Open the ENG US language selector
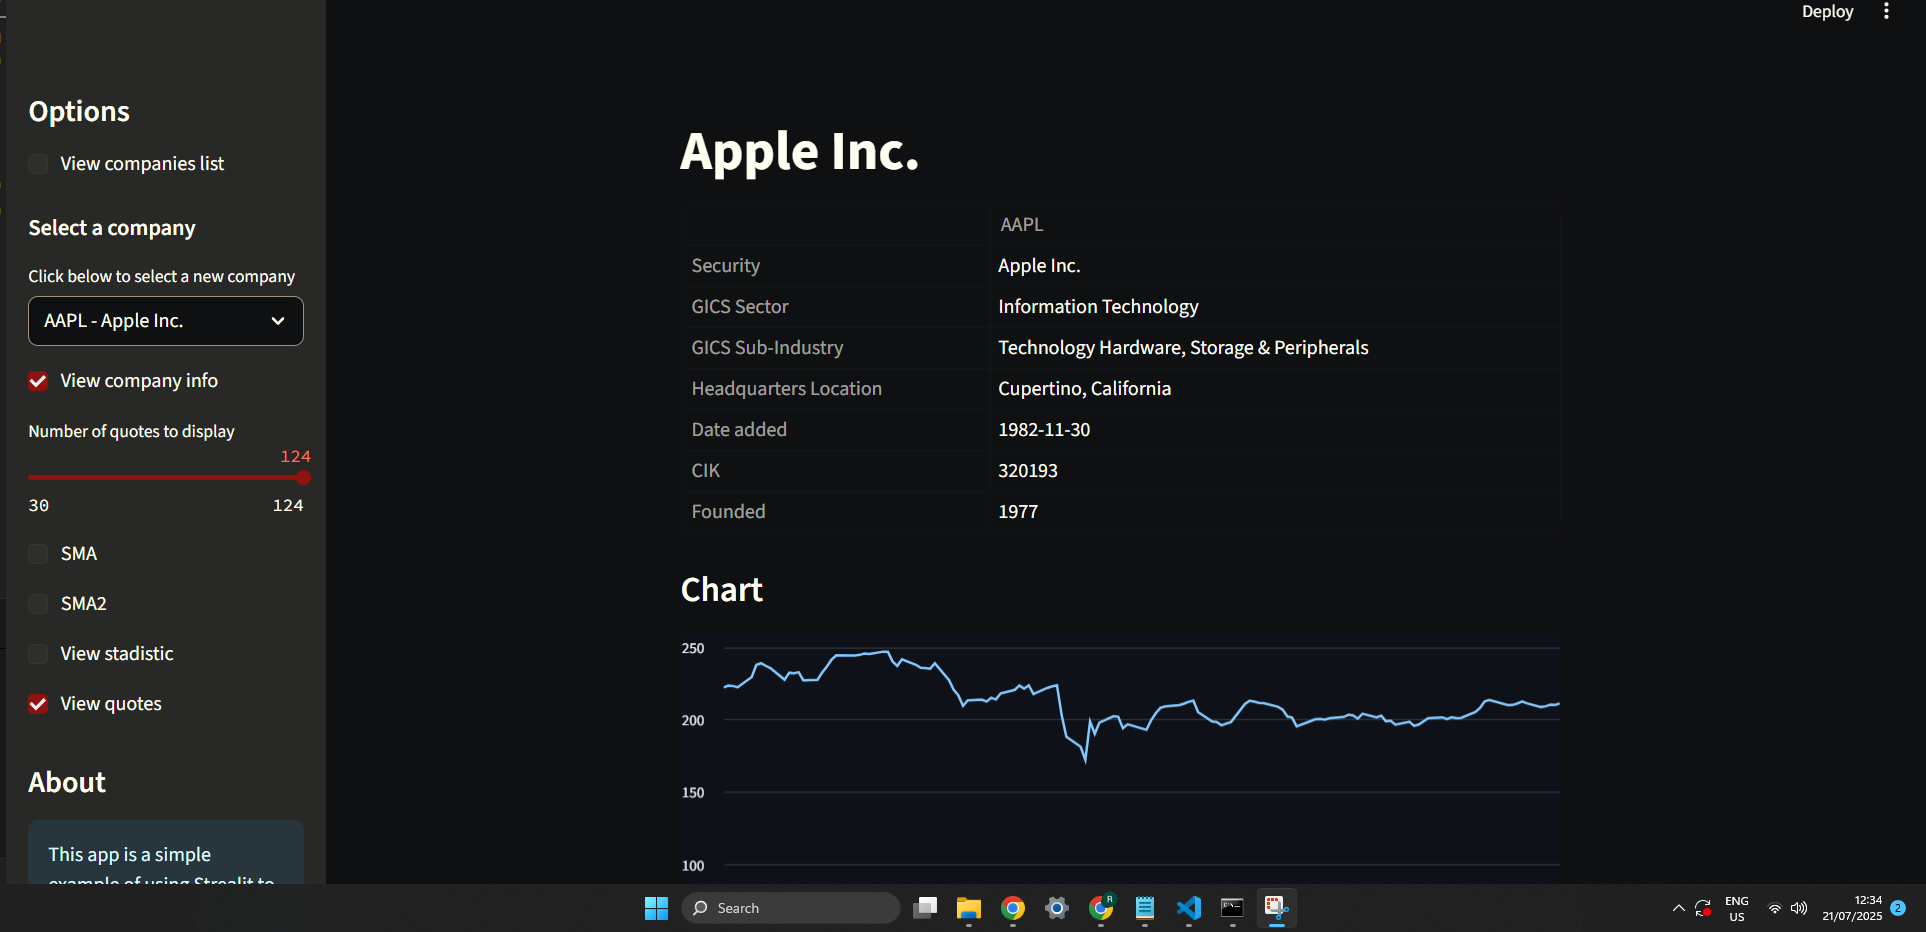The height and width of the screenshot is (932, 1926). point(1737,908)
